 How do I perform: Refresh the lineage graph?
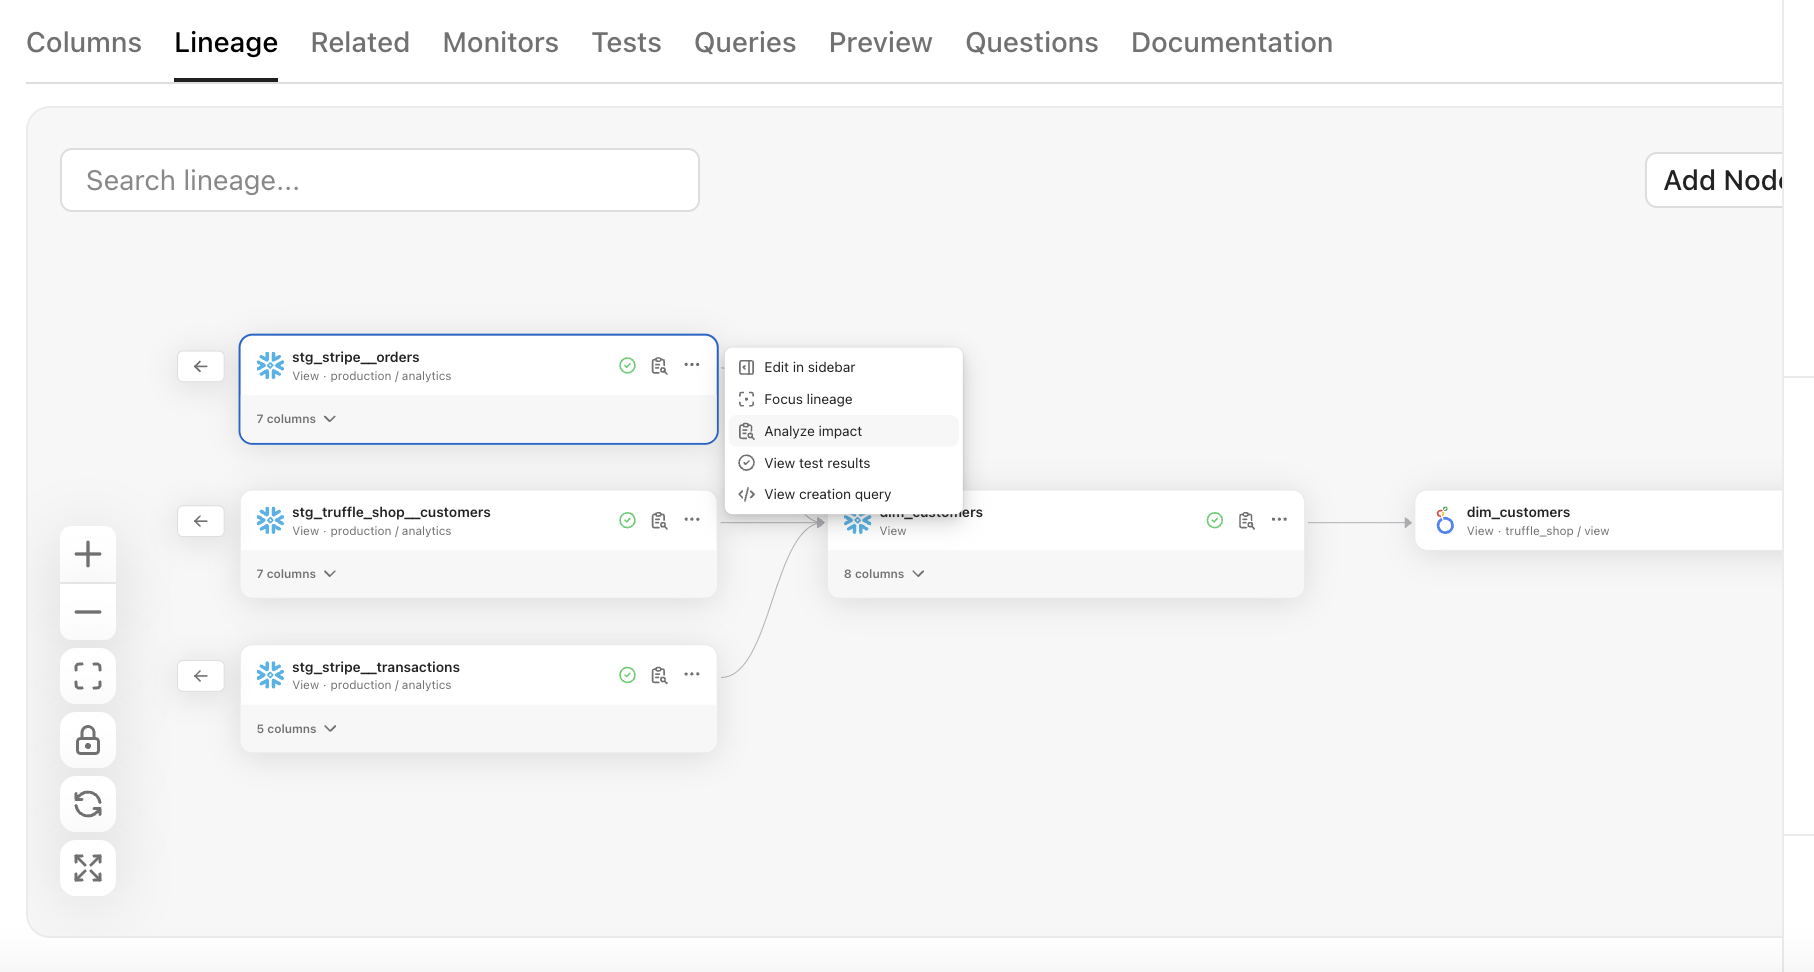[88, 804]
